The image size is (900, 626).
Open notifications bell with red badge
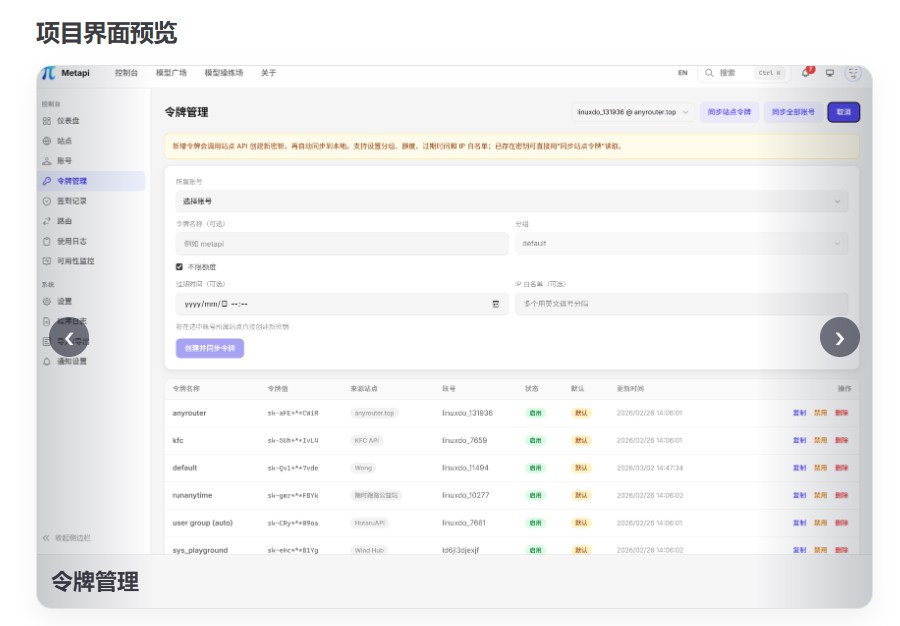(x=806, y=72)
